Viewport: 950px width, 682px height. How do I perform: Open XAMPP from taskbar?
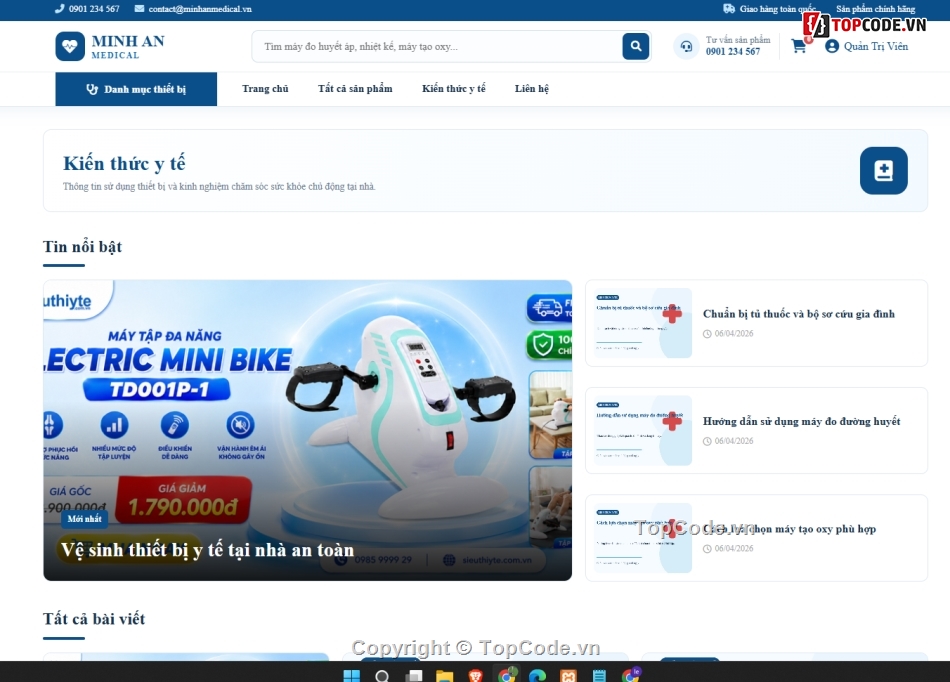pos(568,675)
